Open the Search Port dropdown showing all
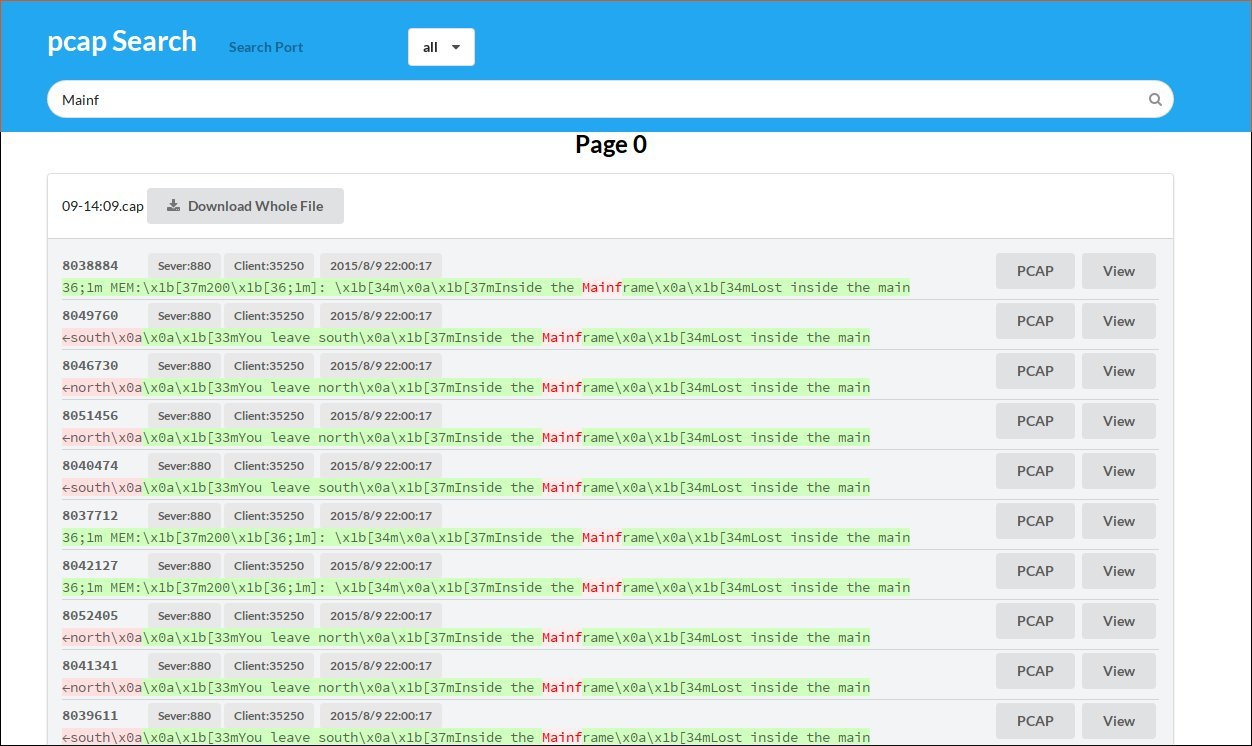 point(441,47)
